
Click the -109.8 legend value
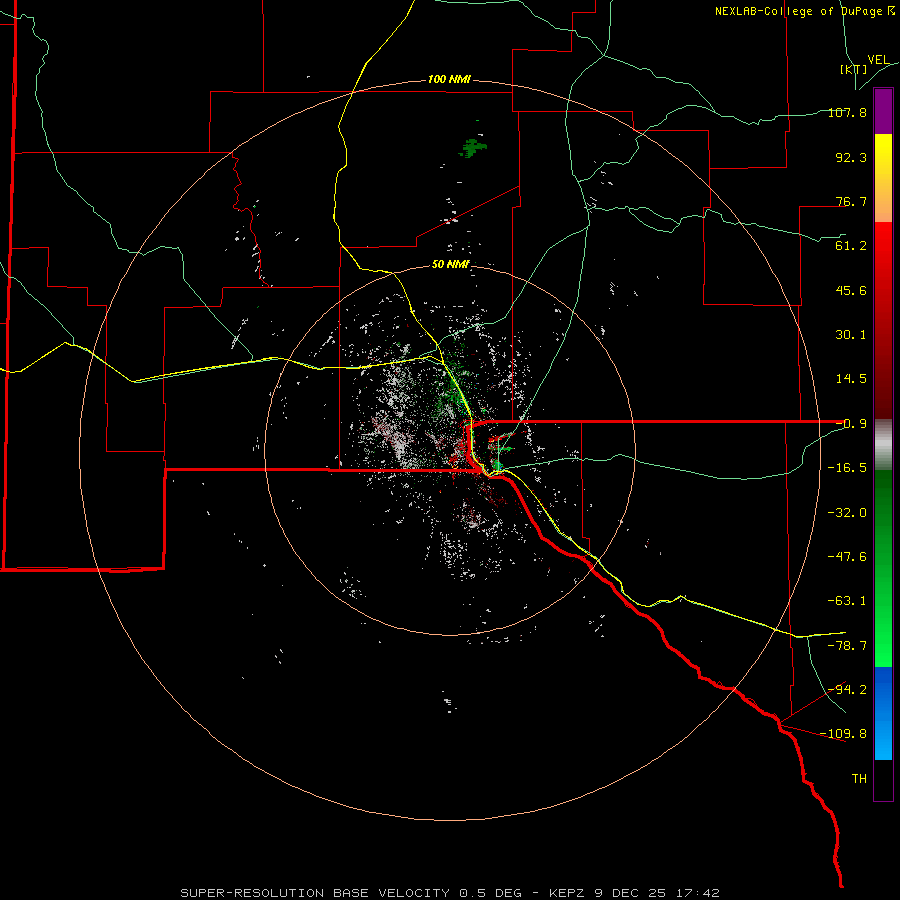tap(844, 734)
